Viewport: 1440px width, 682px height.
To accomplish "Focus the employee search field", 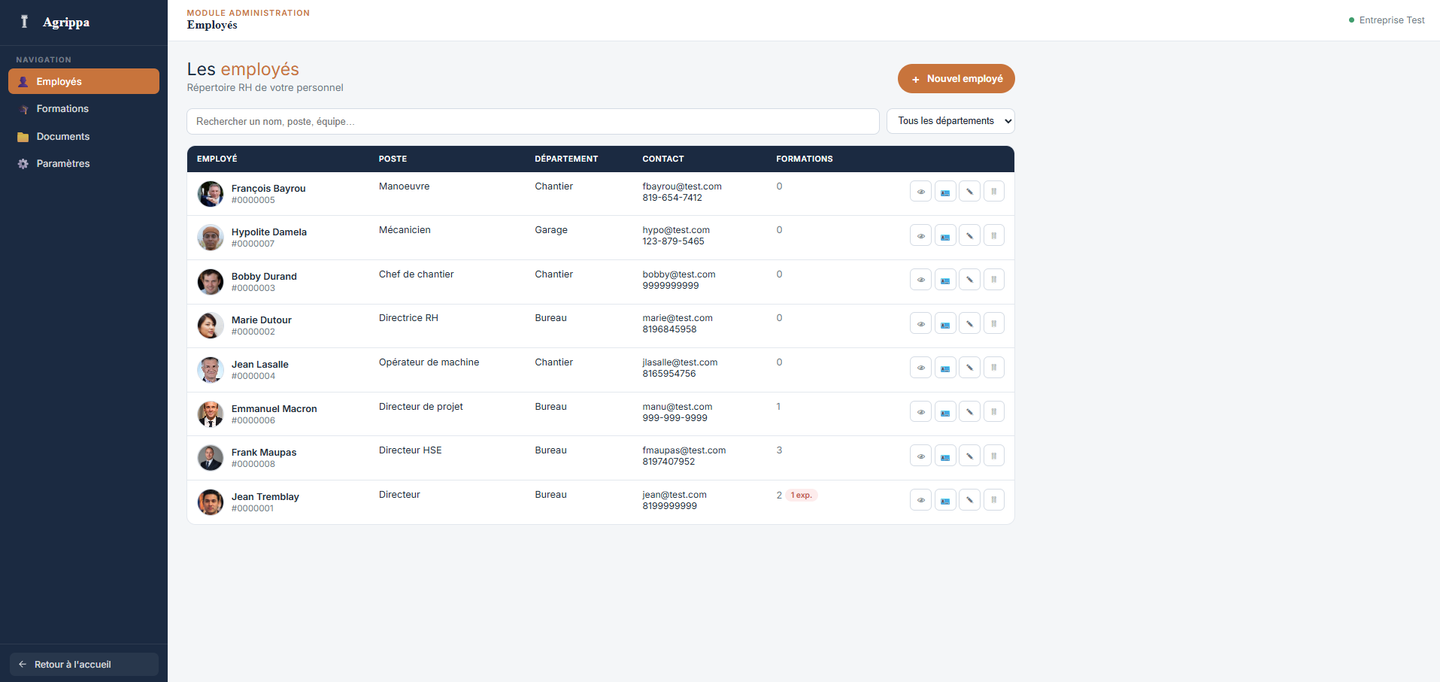I will click(x=533, y=121).
